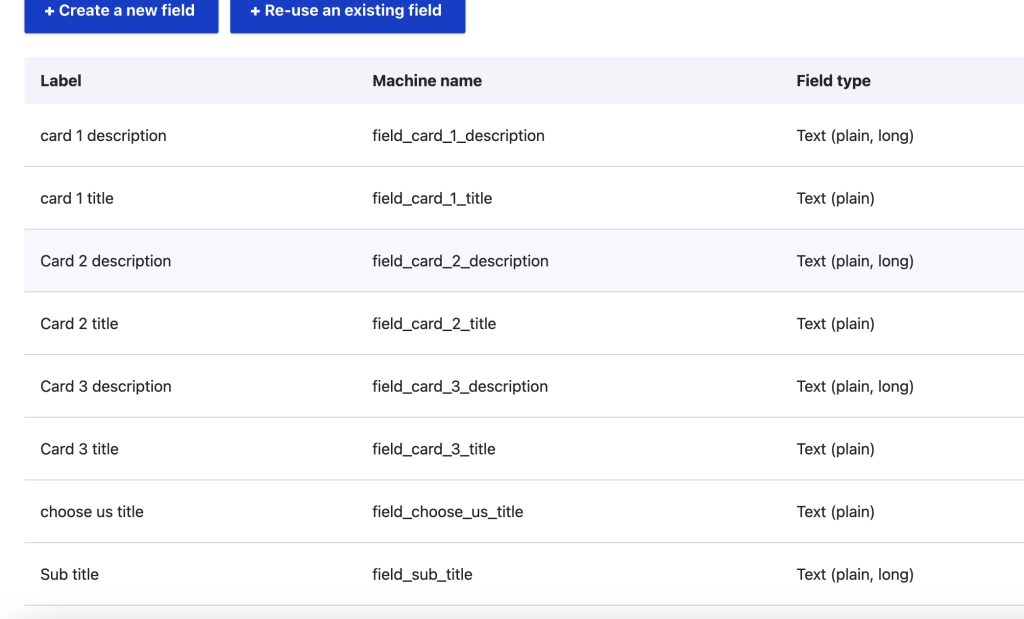1024x619 pixels.
Task: Select the Card 3 description label
Action: pyautogui.click(x=105, y=387)
